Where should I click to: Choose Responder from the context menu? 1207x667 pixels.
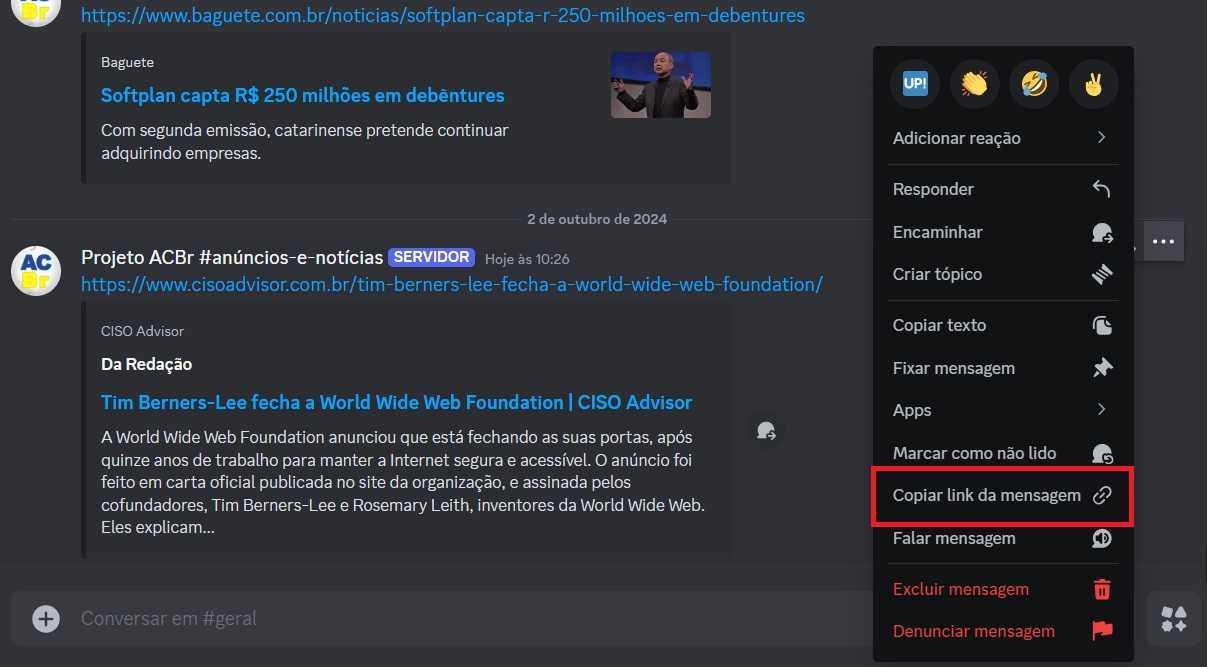click(x=1003, y=189)
